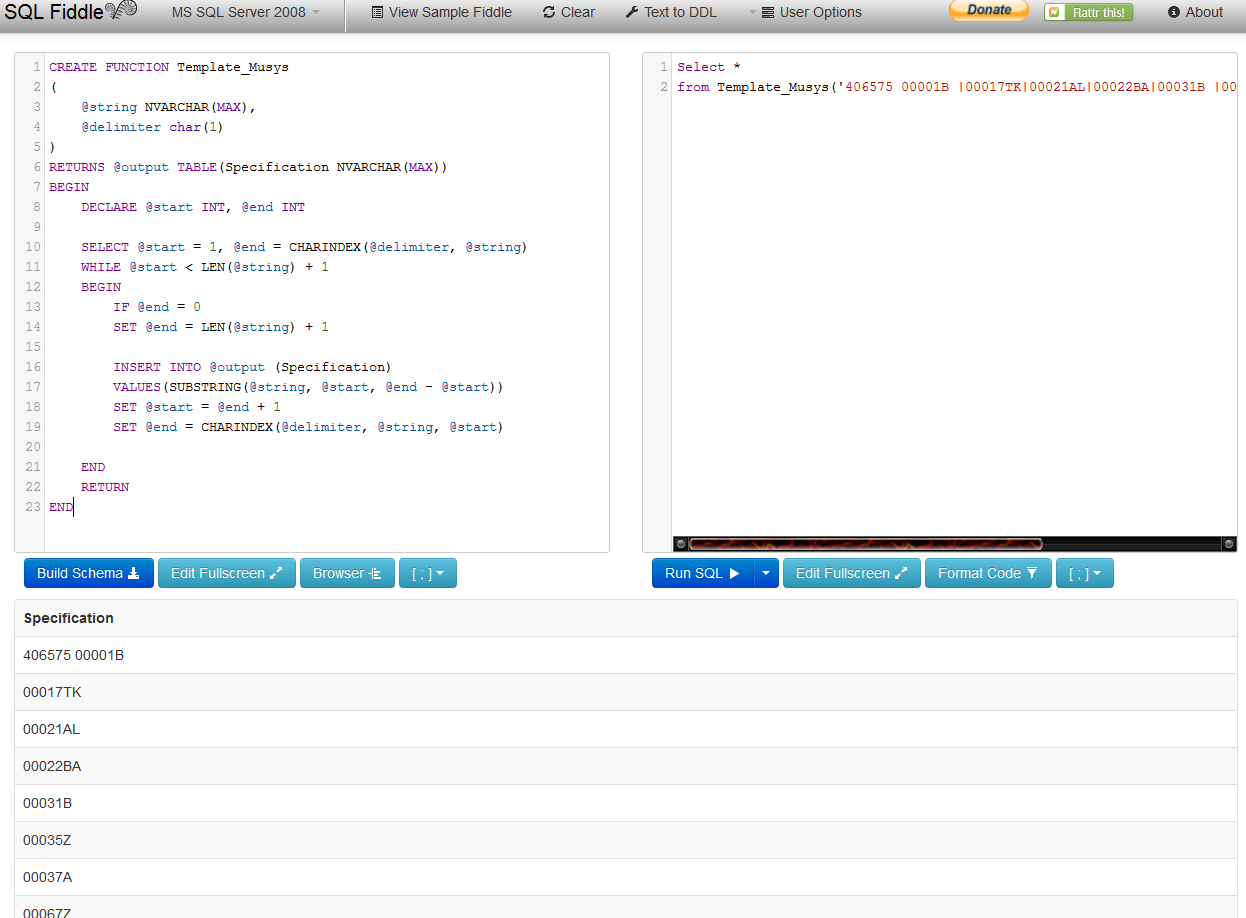
Task: Click the Clear refresh icon
Action: (x=549, y=12)
